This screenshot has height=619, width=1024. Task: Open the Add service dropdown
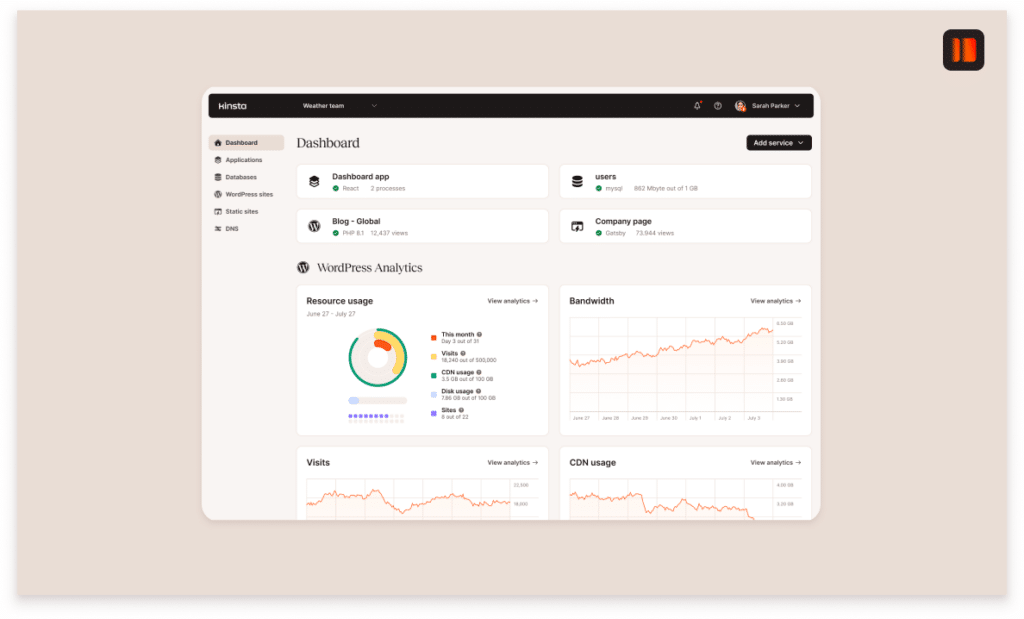[779, 143]
